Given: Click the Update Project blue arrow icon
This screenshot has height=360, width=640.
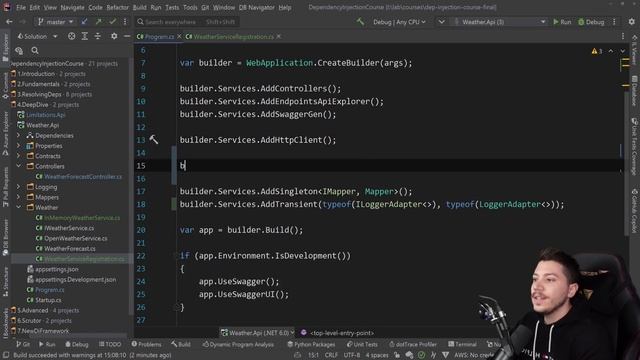Looking at the screenshot, I should click(84, 22).
